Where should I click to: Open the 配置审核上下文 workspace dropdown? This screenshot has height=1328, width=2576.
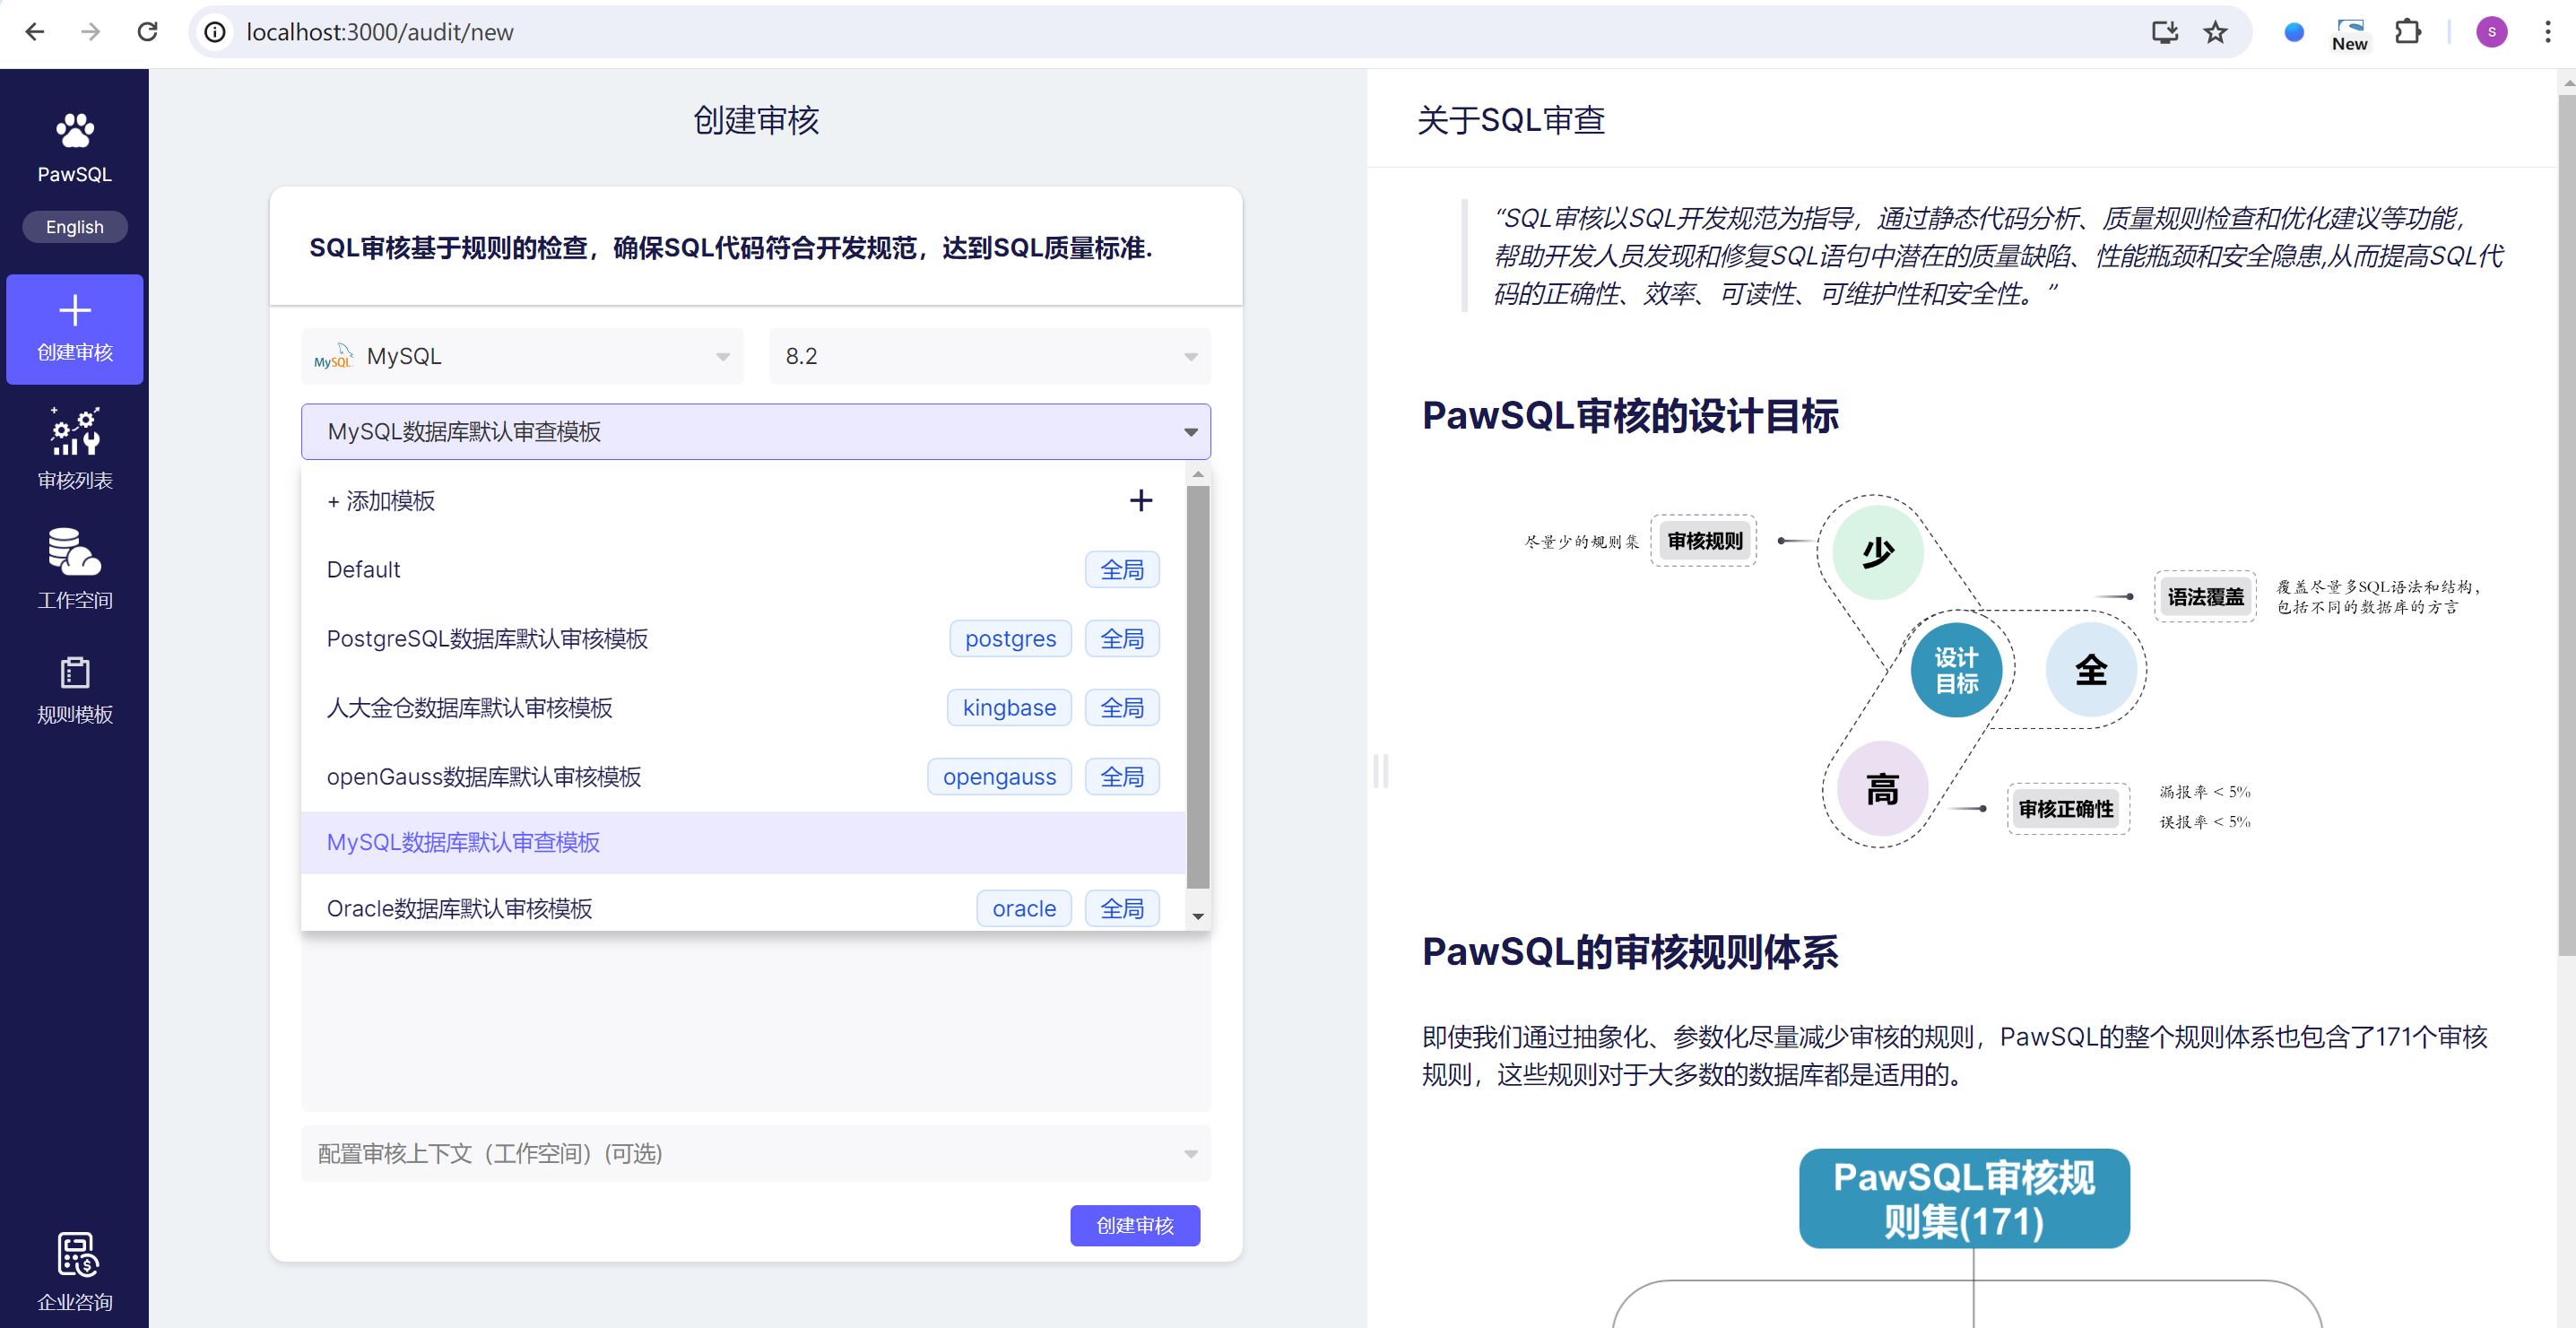755,1153
